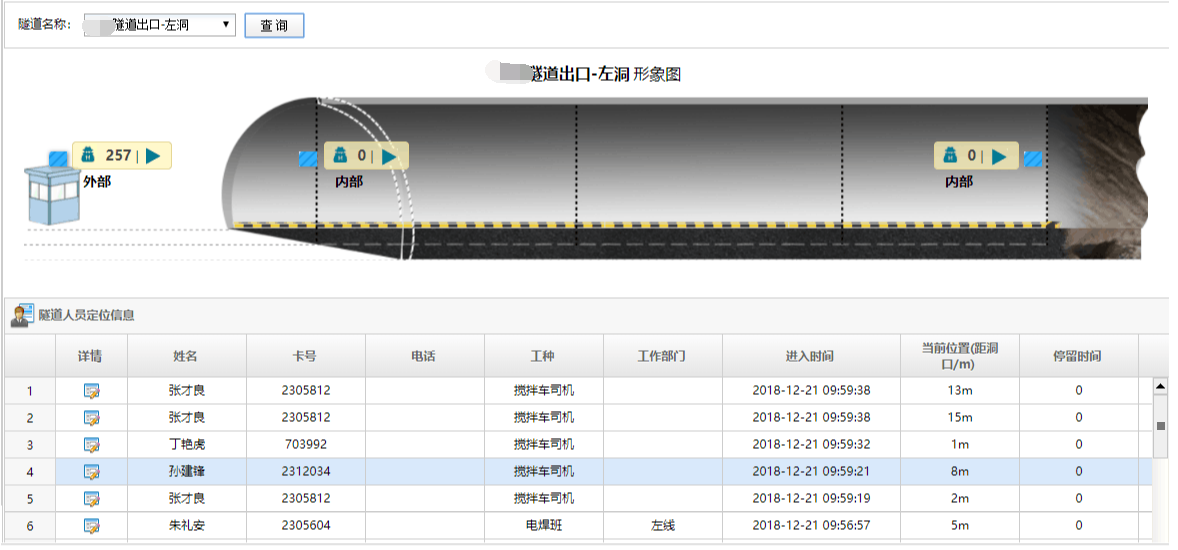Click play arrow on the left 内部 badge
1178x550 pixels.
pos(389,156)
